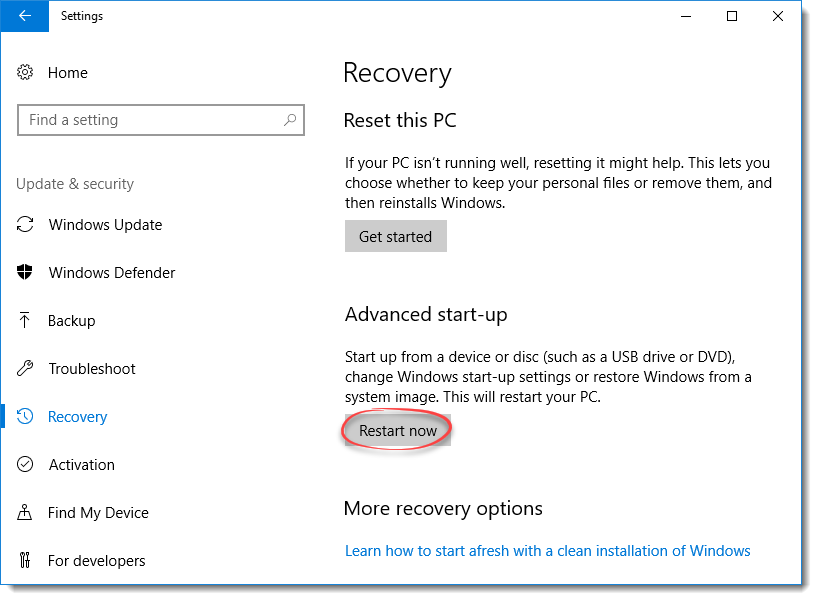Click the Activation checkmark icon
Viewport: 817px width, 600px height.
coord(25,464)
